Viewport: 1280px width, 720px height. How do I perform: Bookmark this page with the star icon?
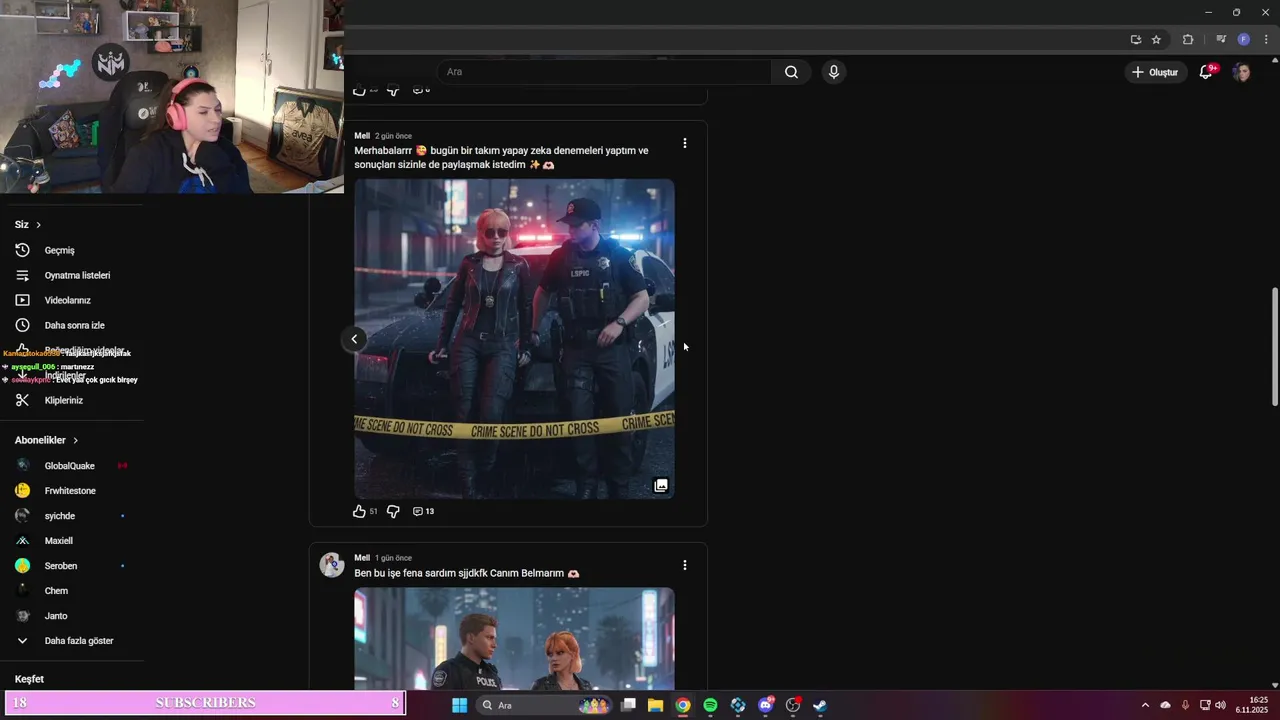pyautogui.click(x=1156, y=40)
